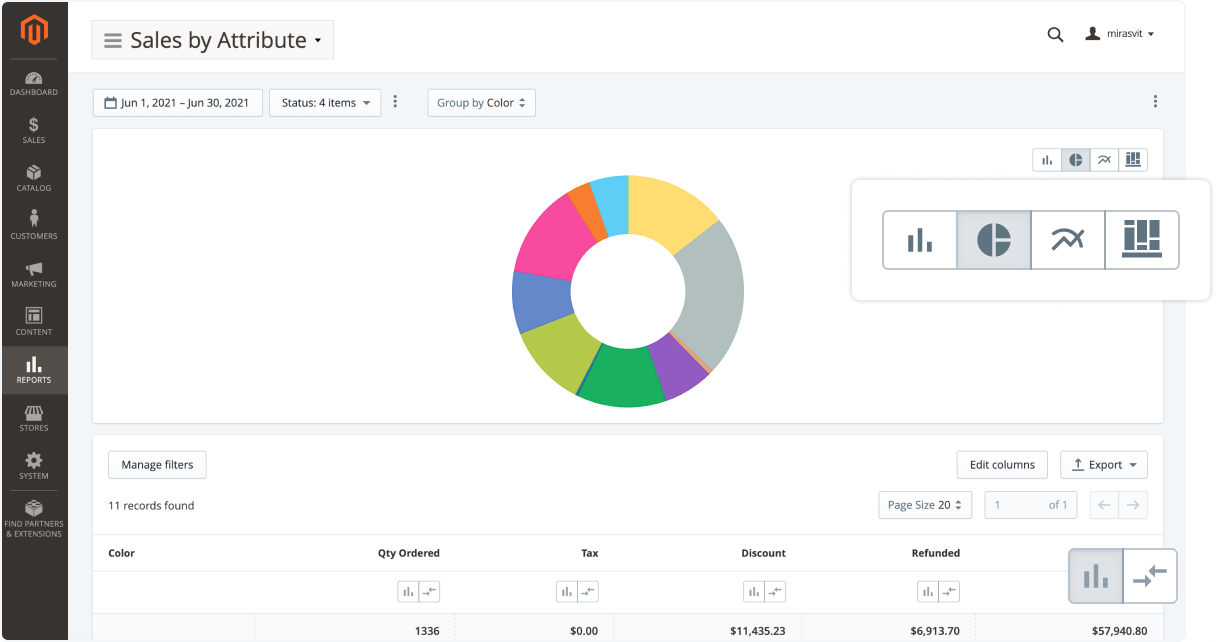Open the Dashboard sidebar section

click(x=34, y=84)
